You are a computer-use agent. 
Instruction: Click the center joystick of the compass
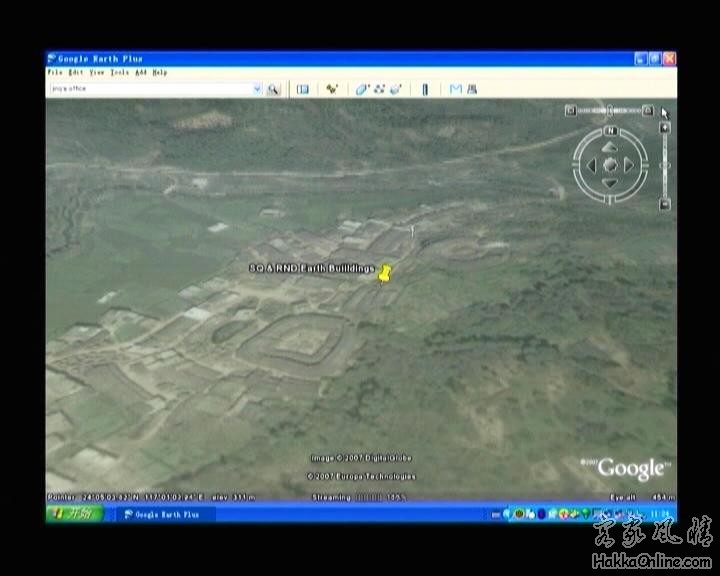[610, 165]
